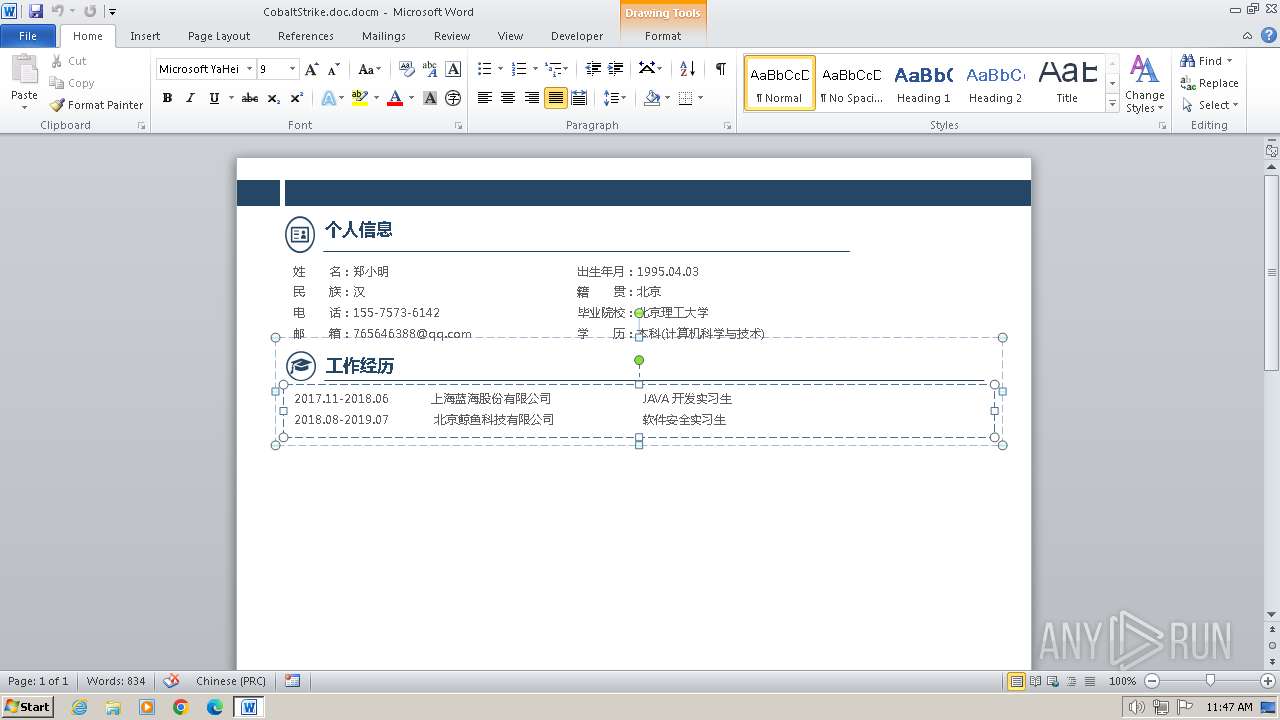This screenshot has height=720, width=1280.
Task: Switch to the Page Layout tab
Action: coord(219,36)
